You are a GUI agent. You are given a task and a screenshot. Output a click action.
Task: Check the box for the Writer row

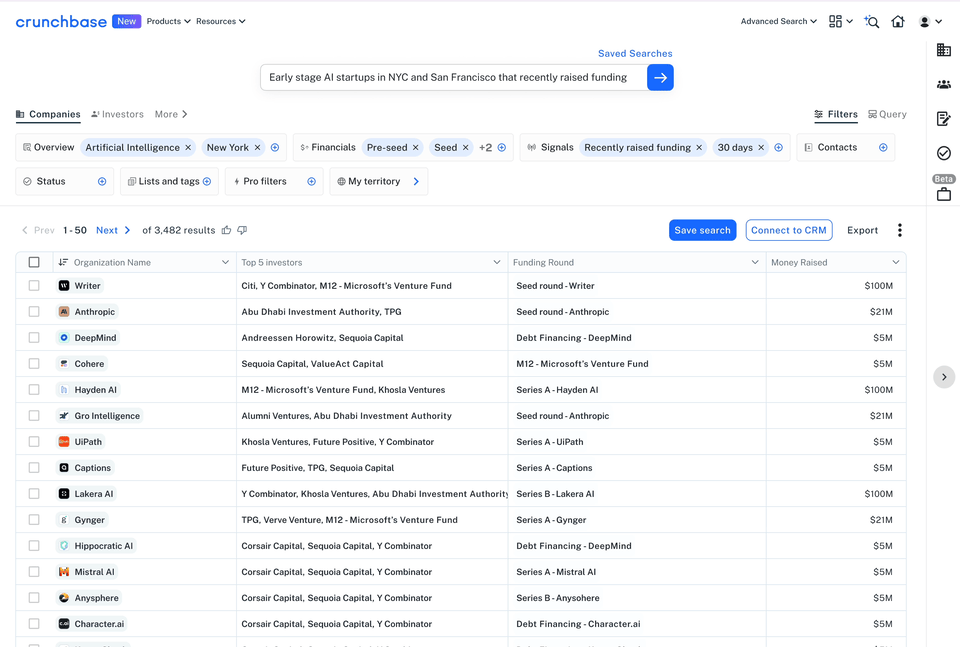click(34, 286)
